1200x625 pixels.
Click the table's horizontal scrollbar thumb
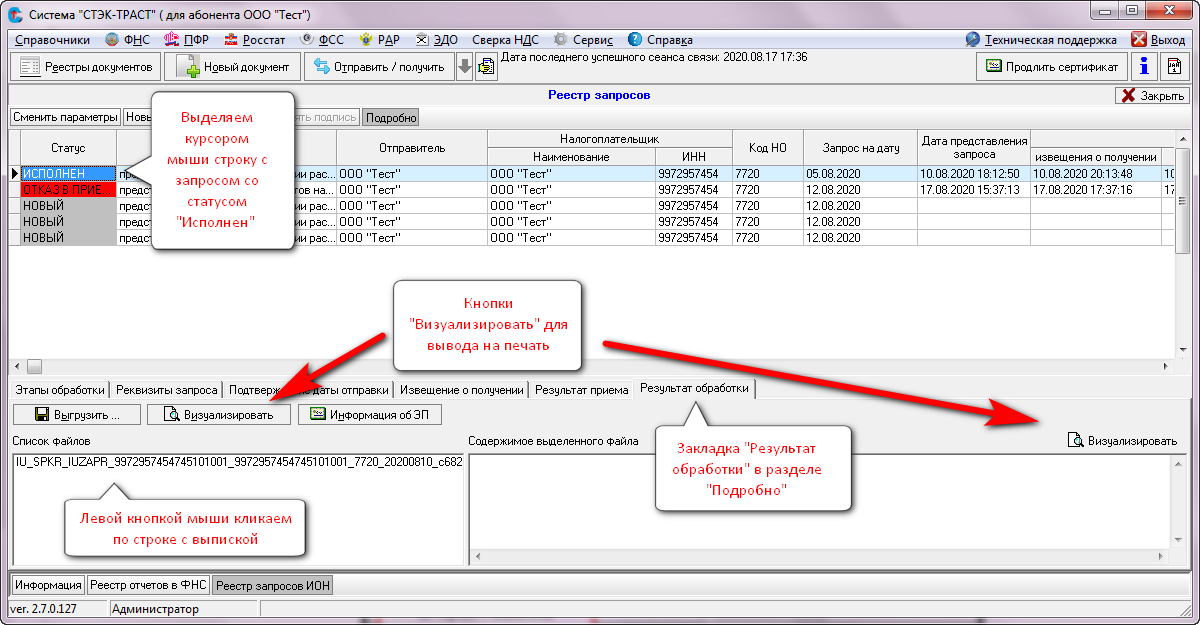[34, 366]
